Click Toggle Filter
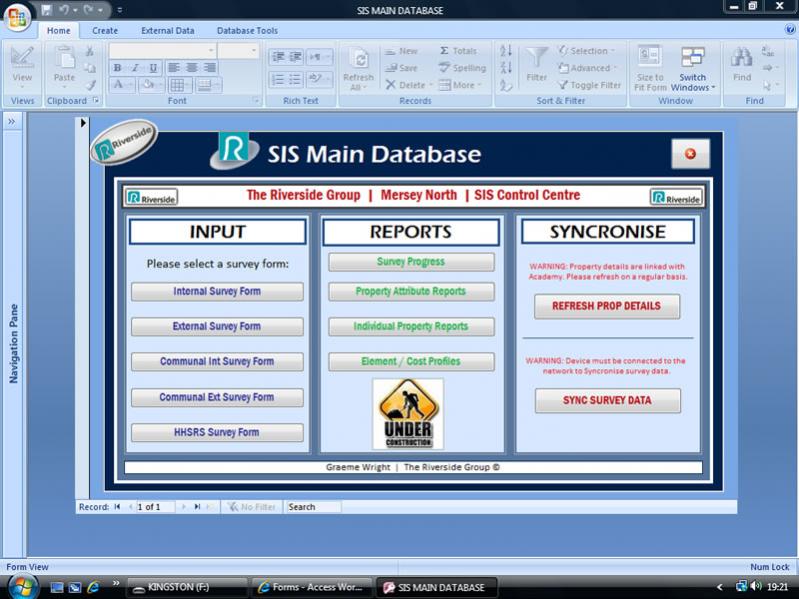 pos(590,85)
